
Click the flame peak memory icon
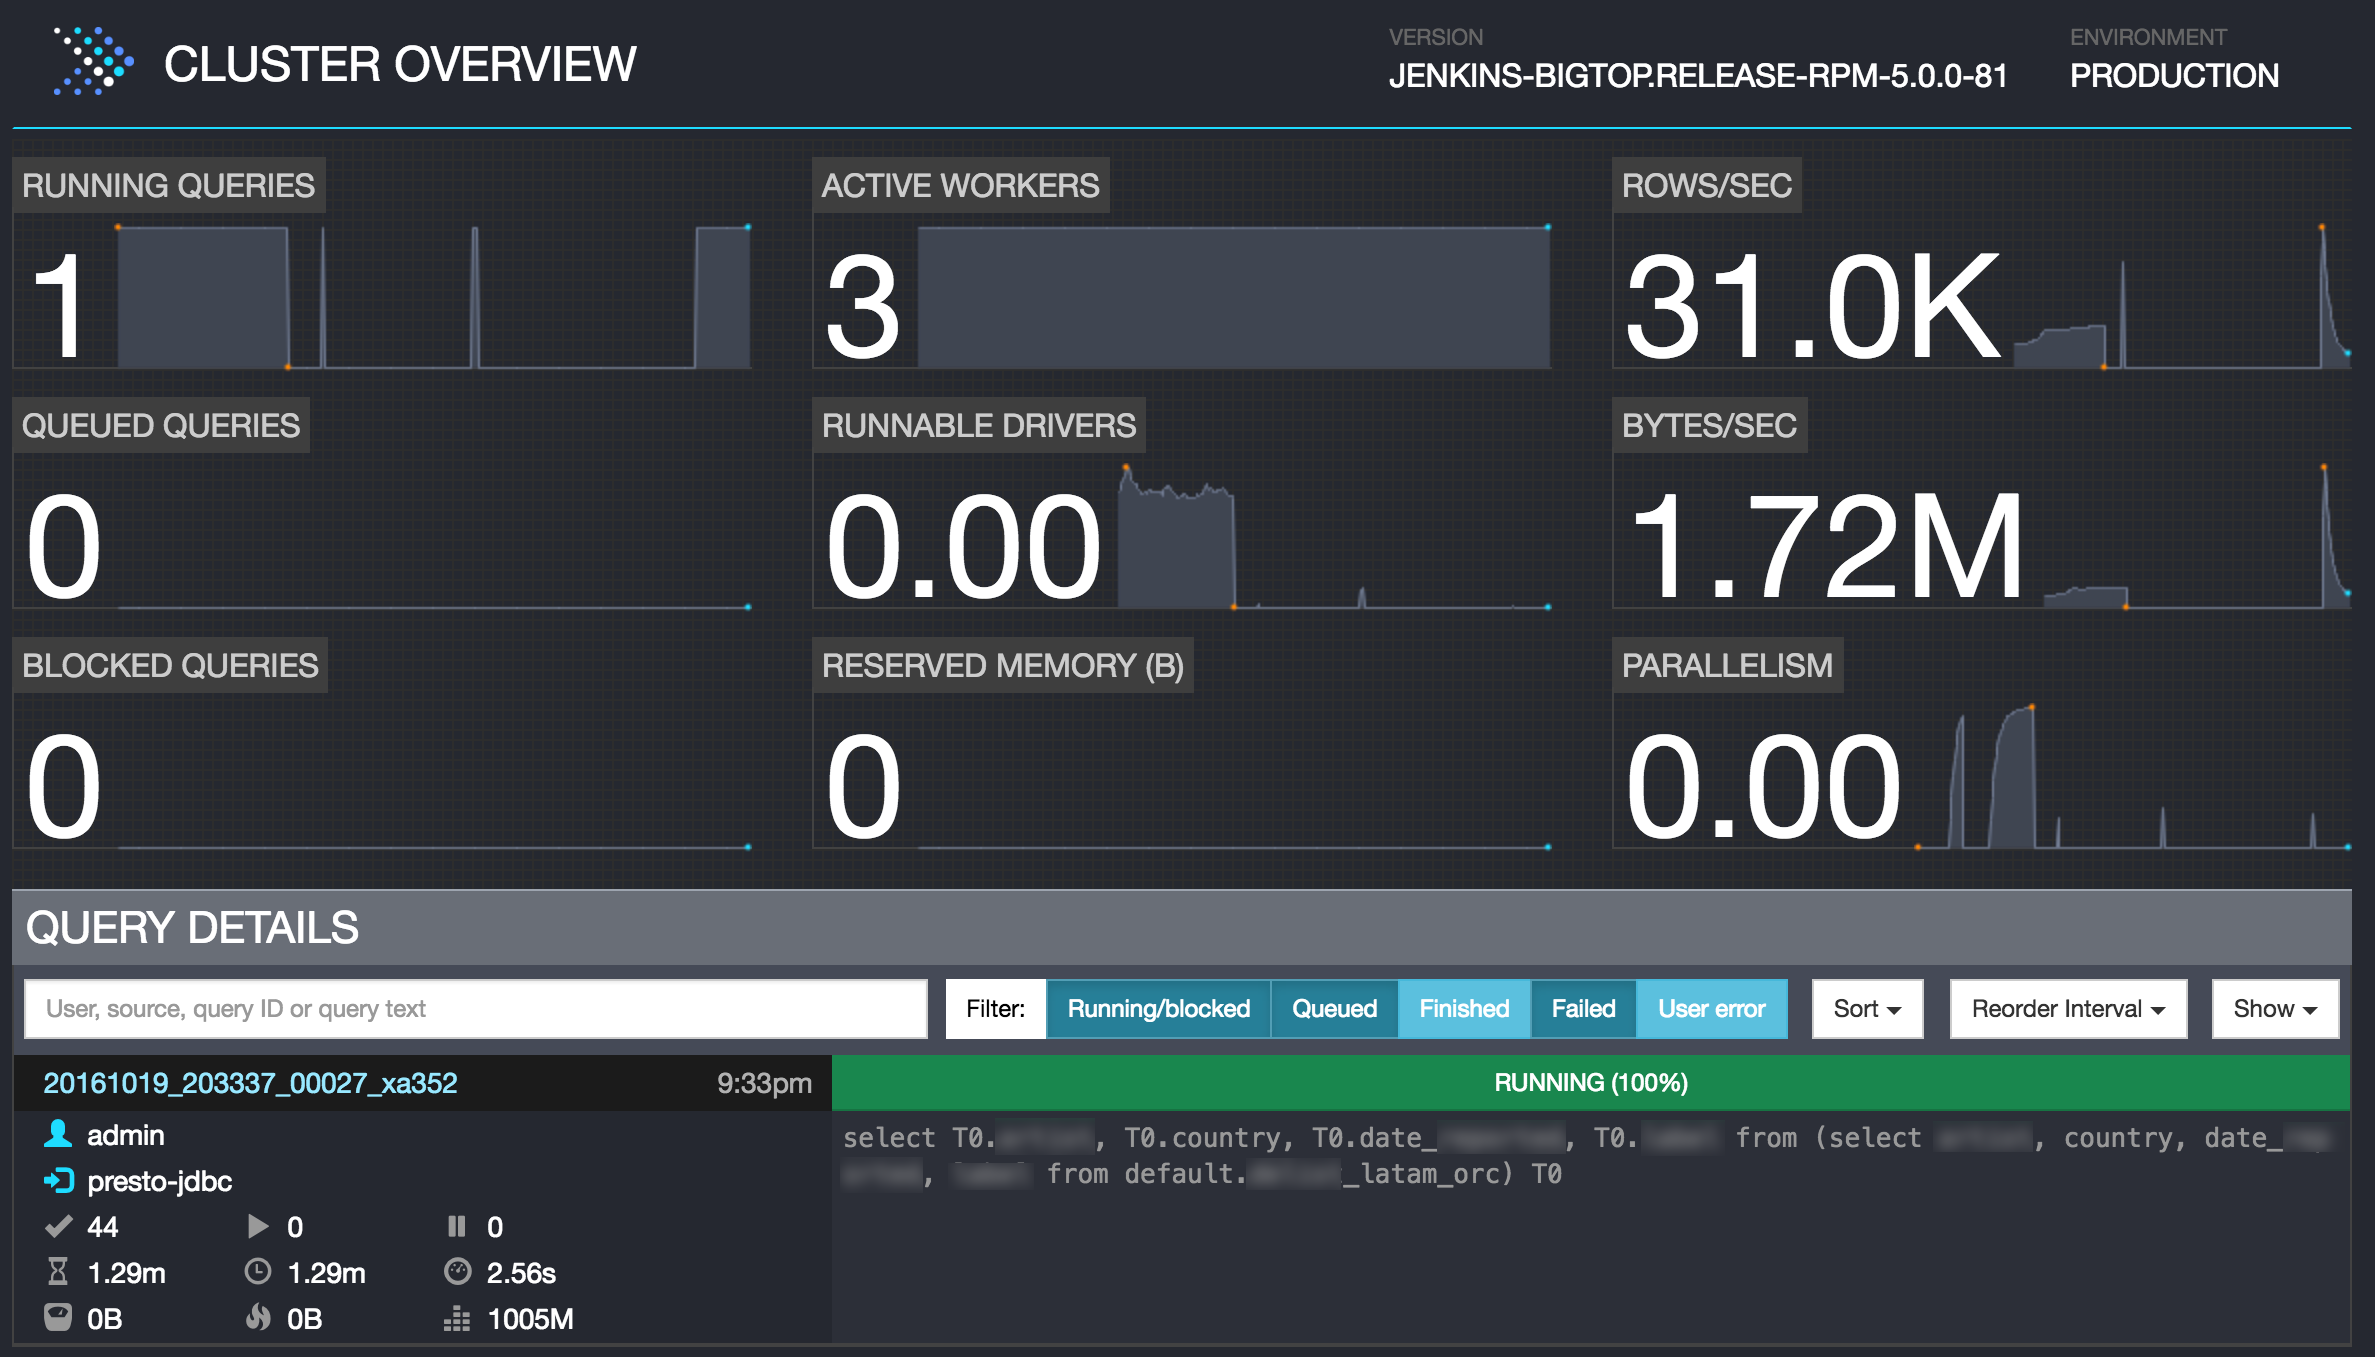[258, 1318]
